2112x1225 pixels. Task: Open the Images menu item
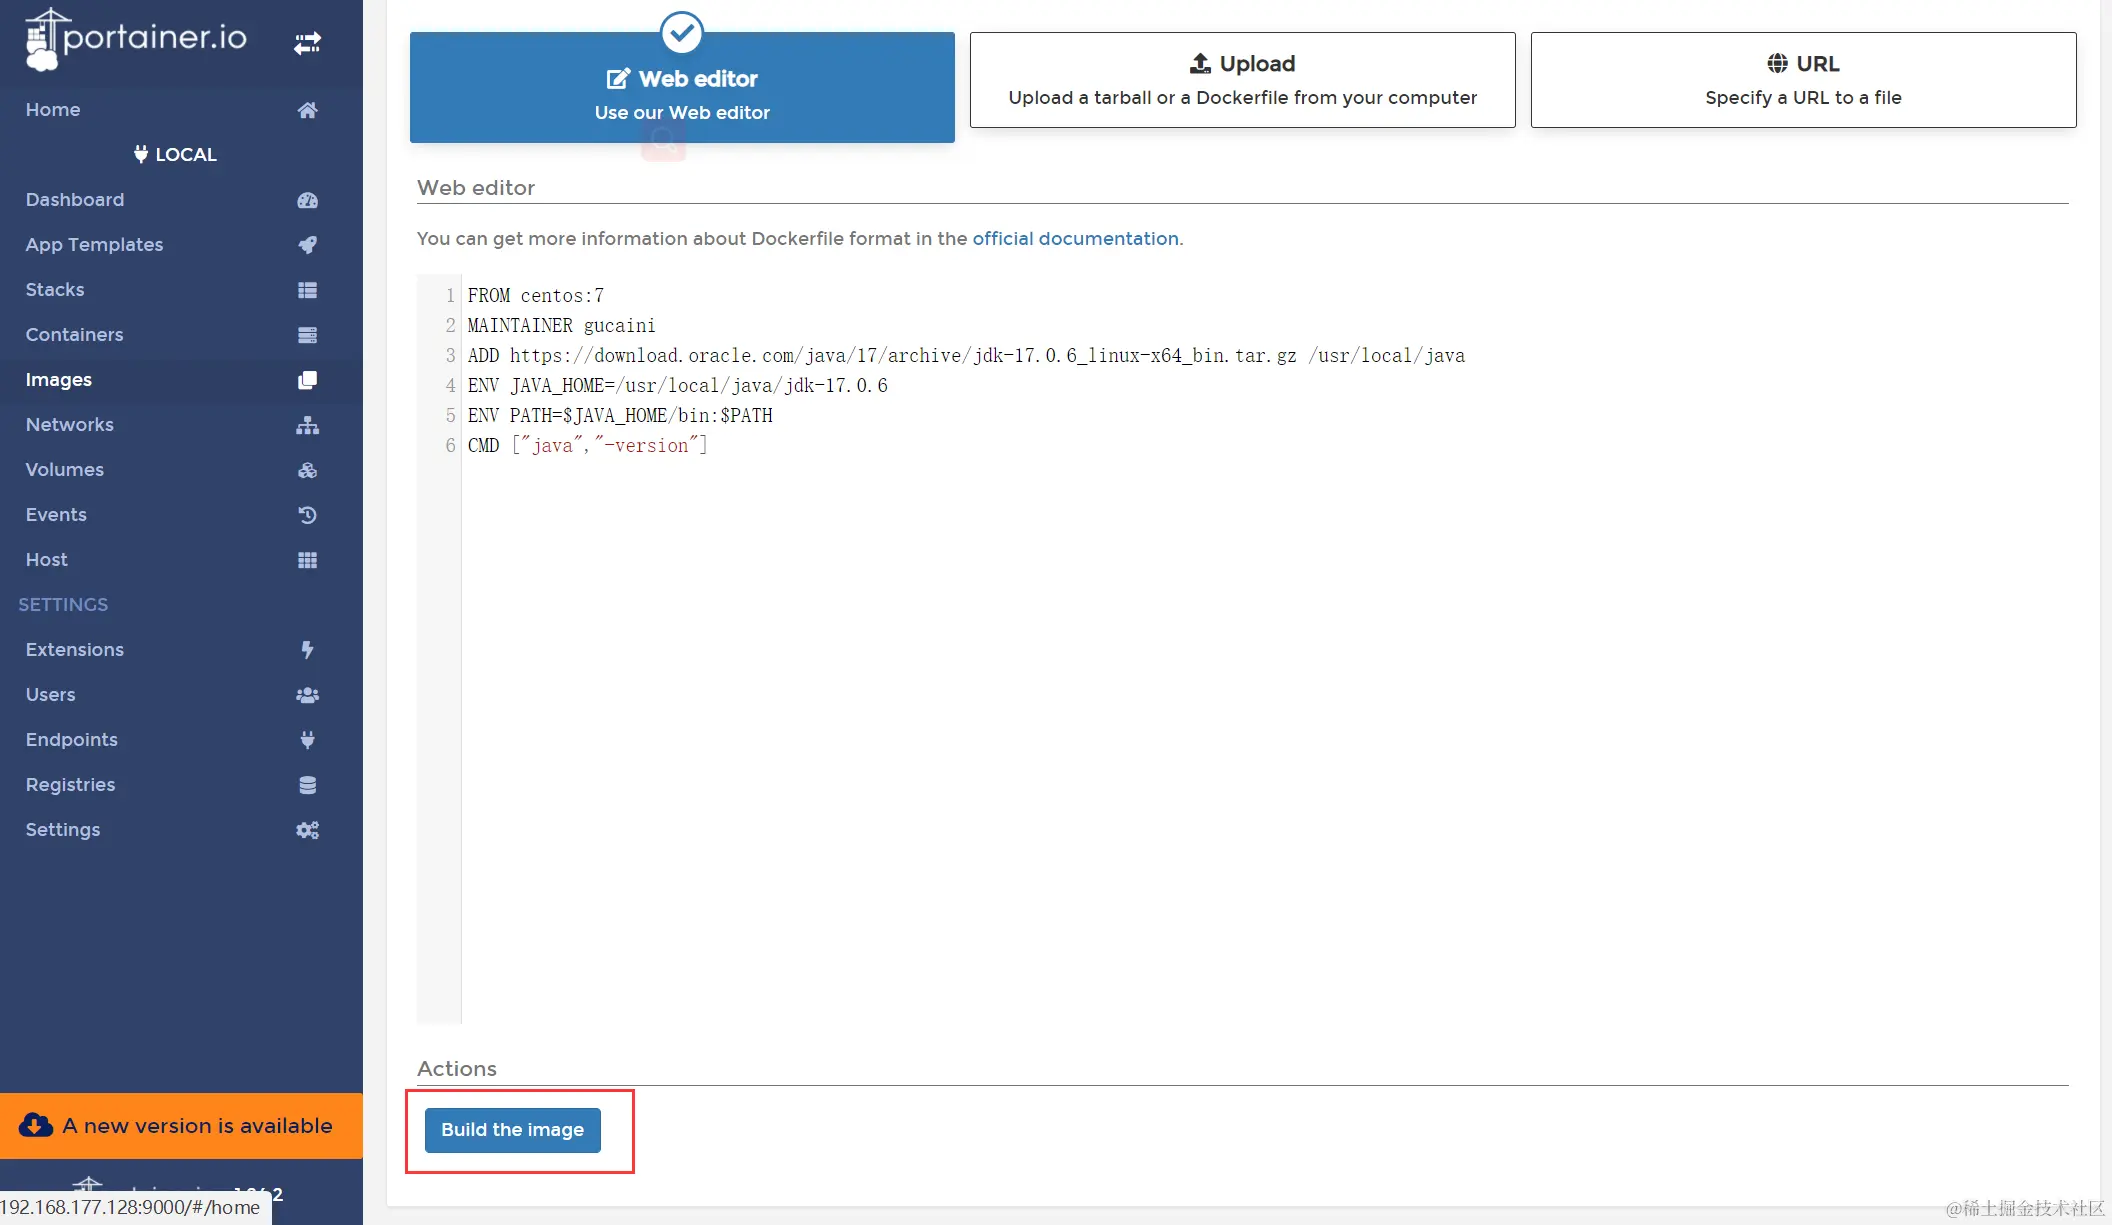[59, 380]
